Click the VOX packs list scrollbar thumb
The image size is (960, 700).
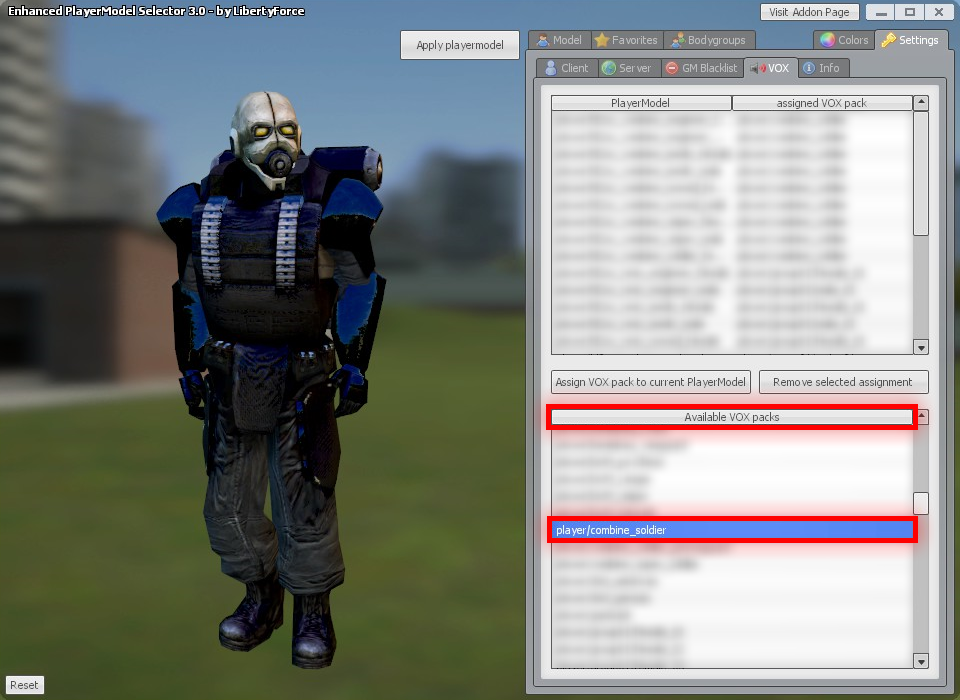pos(921,503)
